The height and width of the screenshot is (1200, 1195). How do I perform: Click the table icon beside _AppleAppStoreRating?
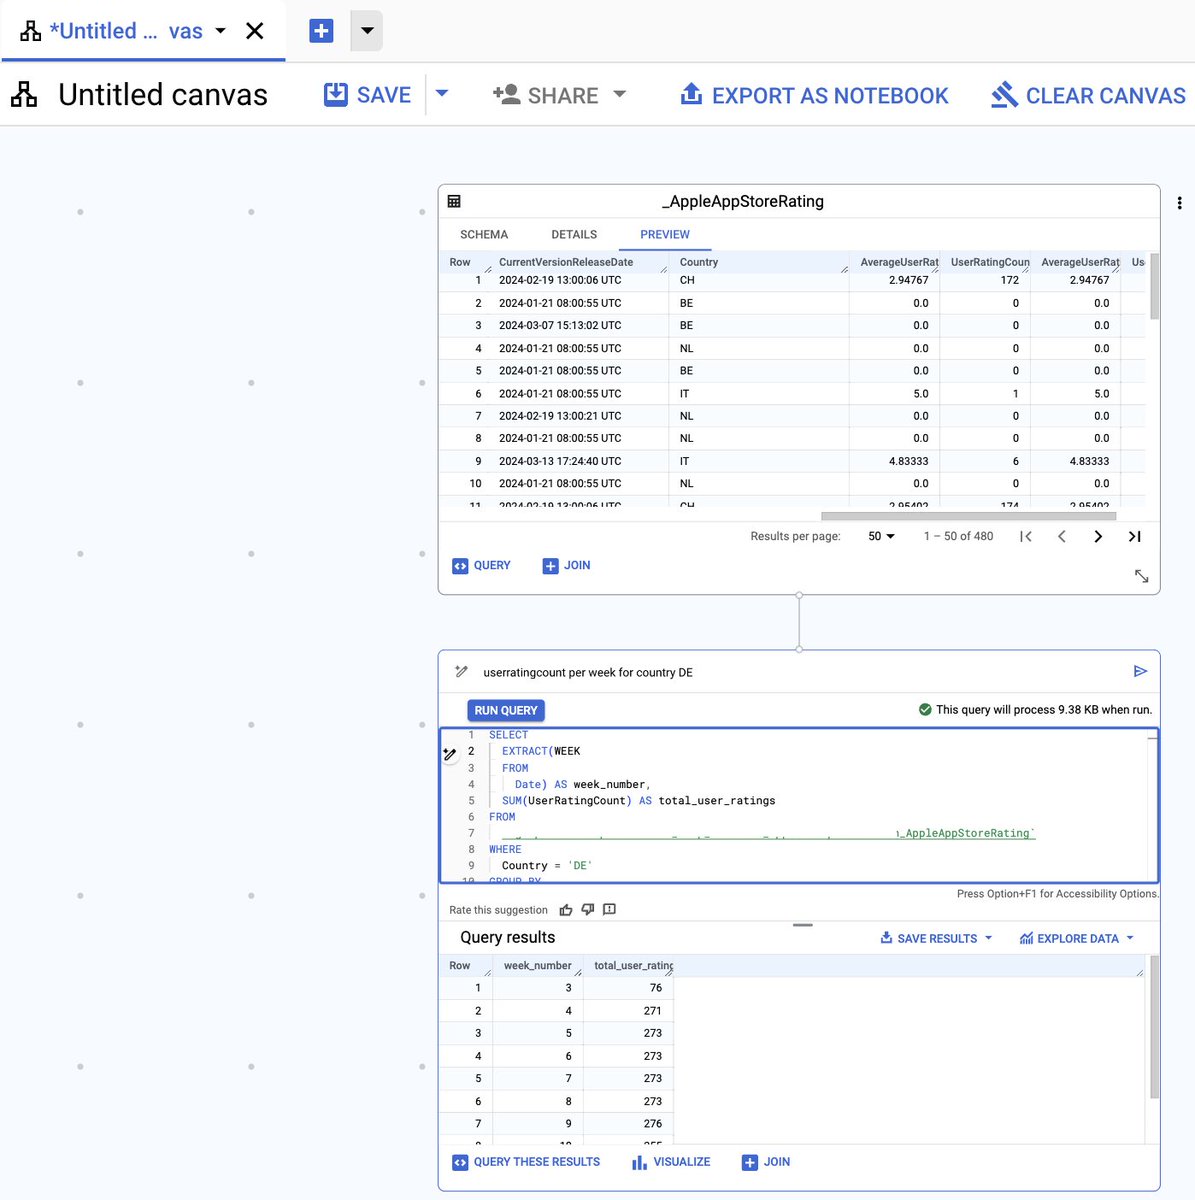[x=454, y=201]
